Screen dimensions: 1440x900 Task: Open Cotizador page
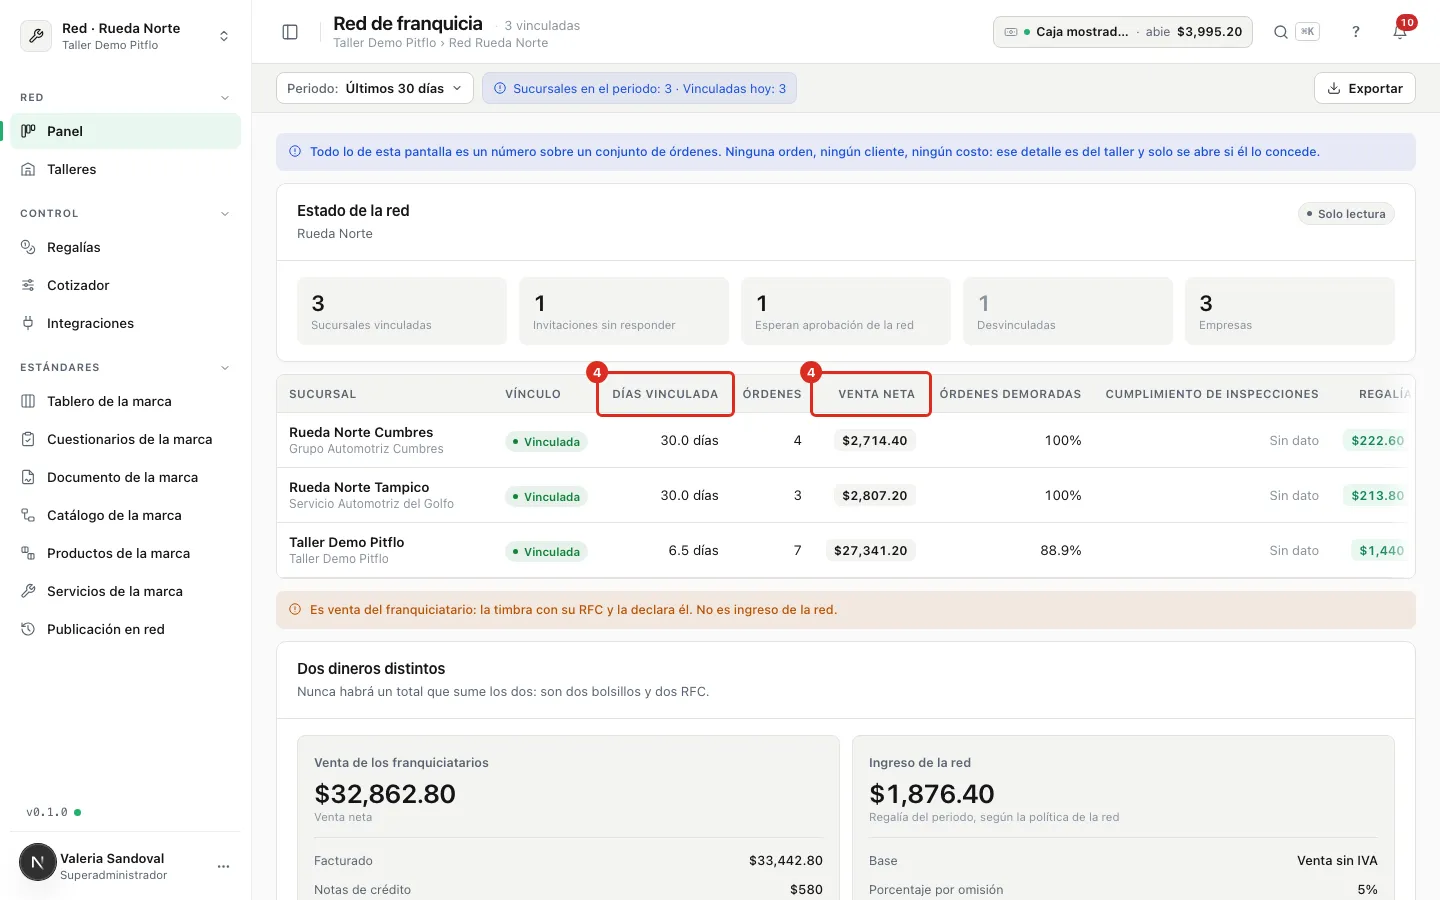point(126,285)
